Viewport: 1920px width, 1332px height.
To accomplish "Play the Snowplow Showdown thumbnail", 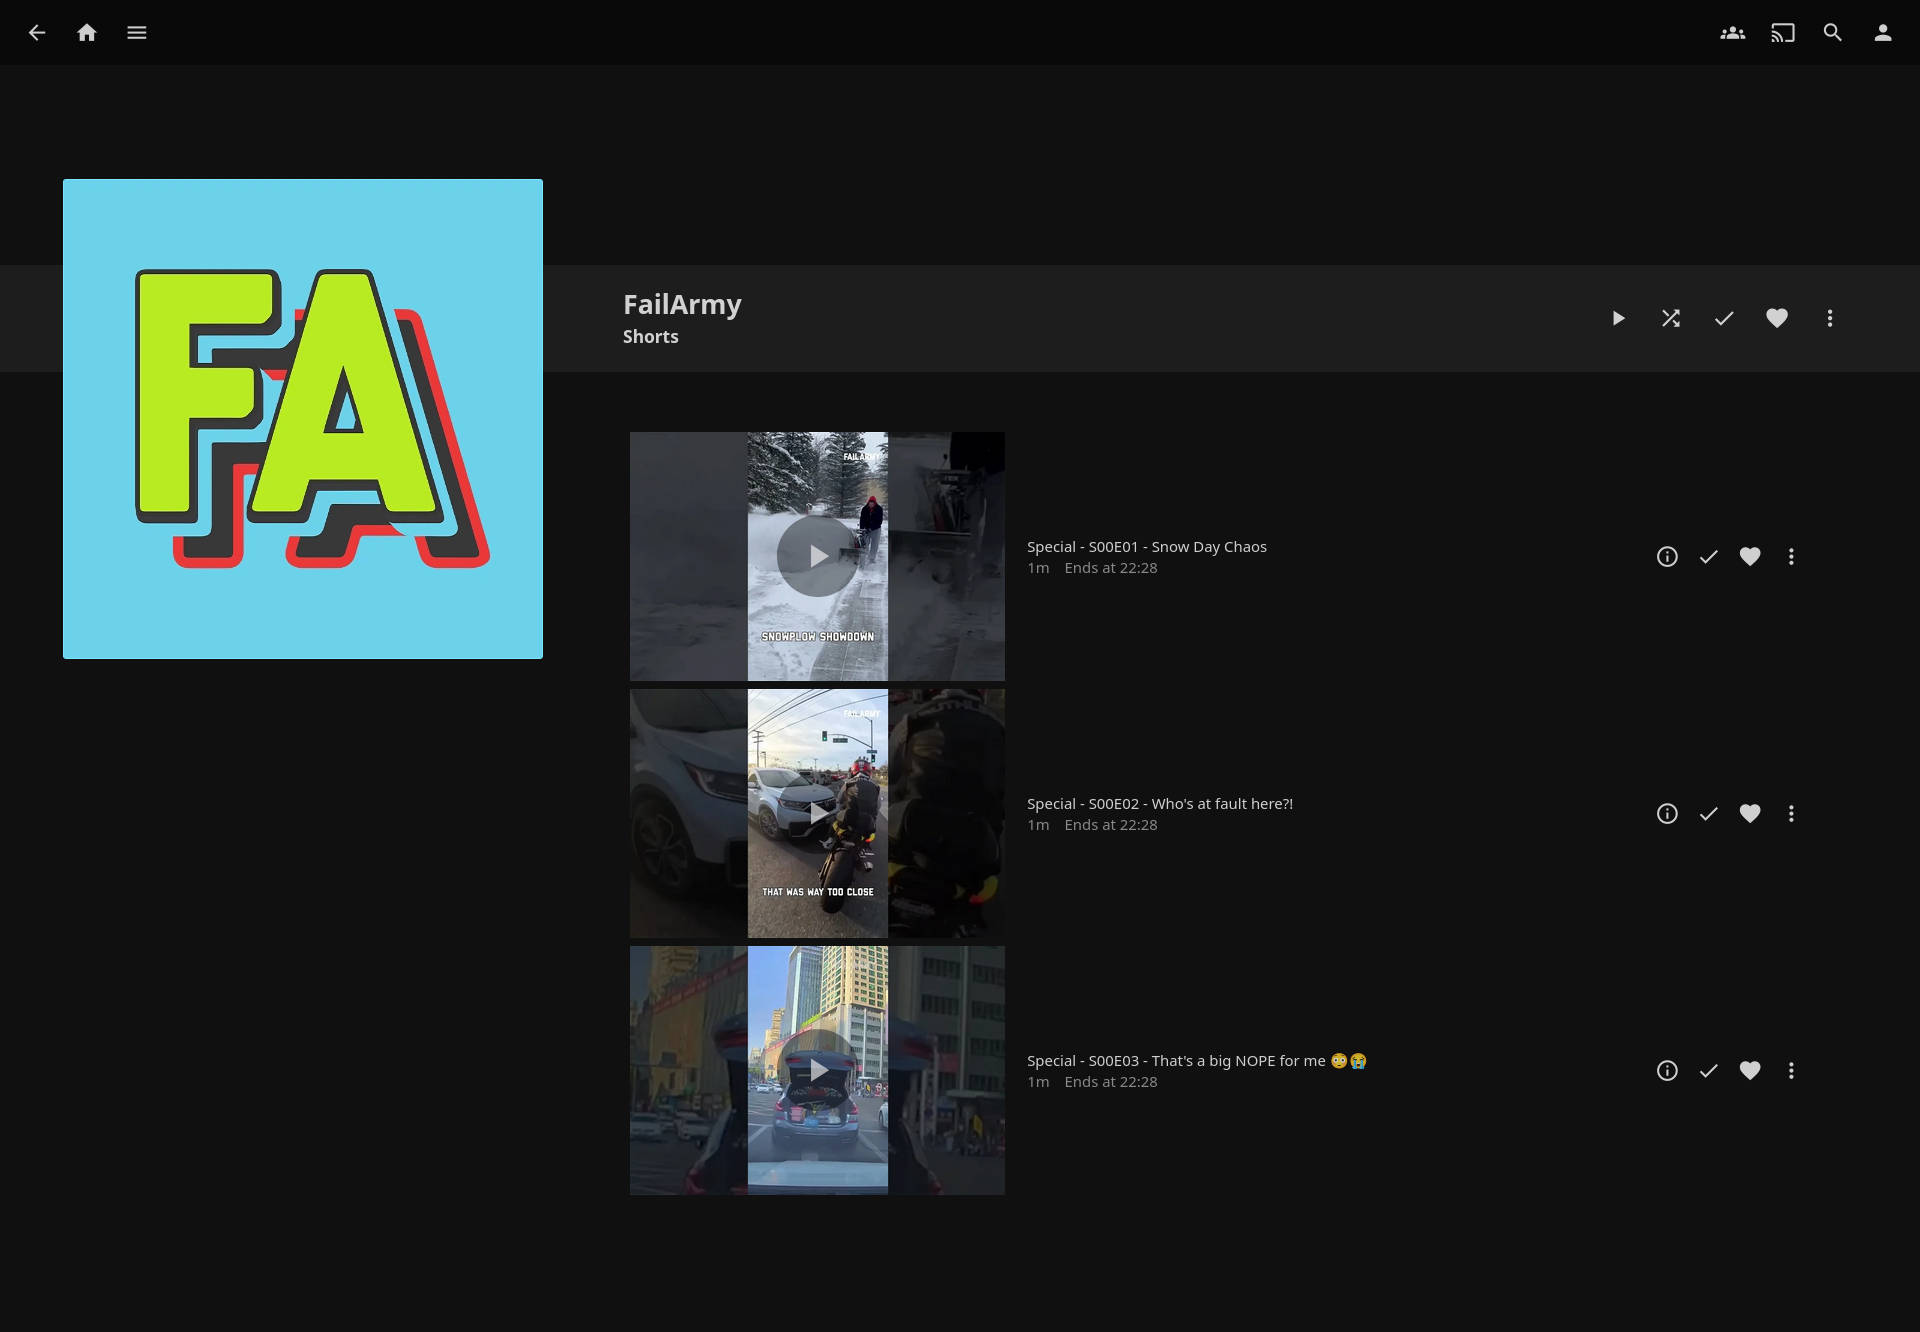I will [817, 556].
